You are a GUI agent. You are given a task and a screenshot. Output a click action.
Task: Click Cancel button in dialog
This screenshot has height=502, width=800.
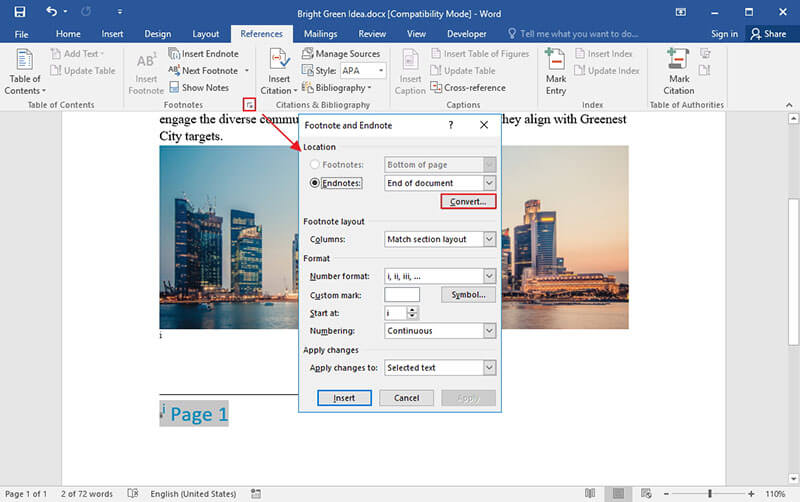tap(407, 398)
